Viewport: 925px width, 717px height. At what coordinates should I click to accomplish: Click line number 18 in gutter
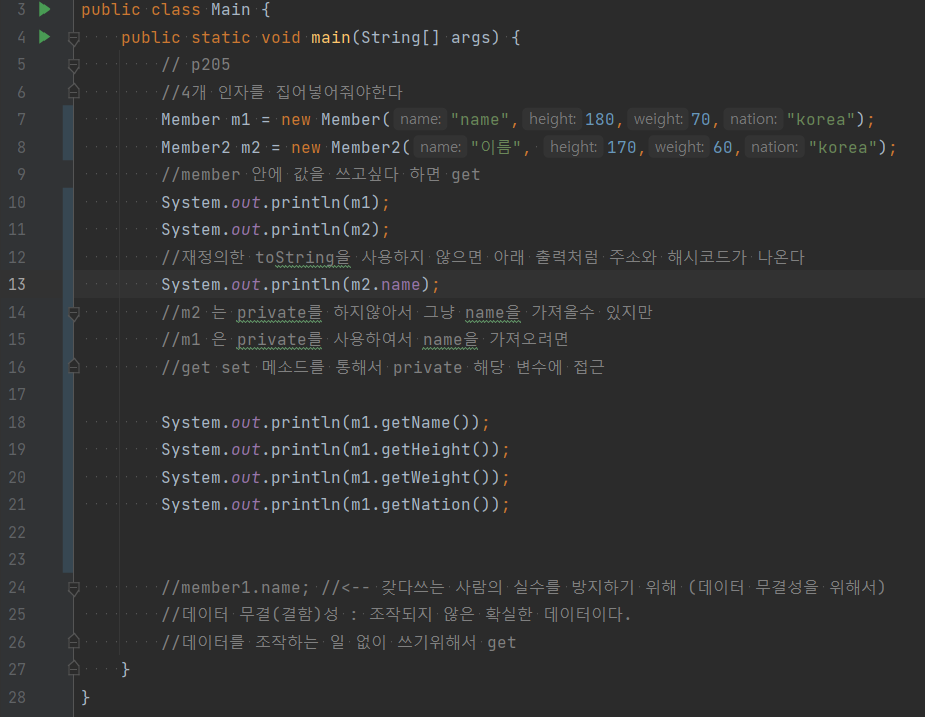coord(17,422)
